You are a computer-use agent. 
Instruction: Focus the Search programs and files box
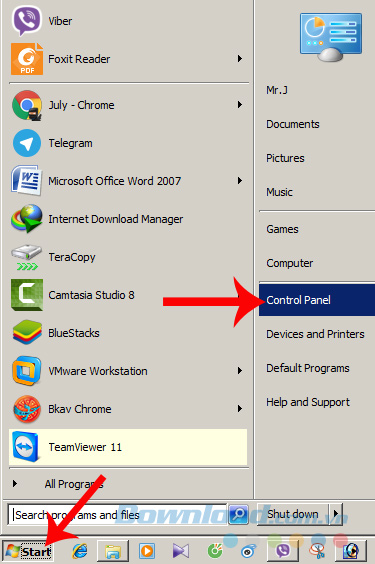[117, 515]
